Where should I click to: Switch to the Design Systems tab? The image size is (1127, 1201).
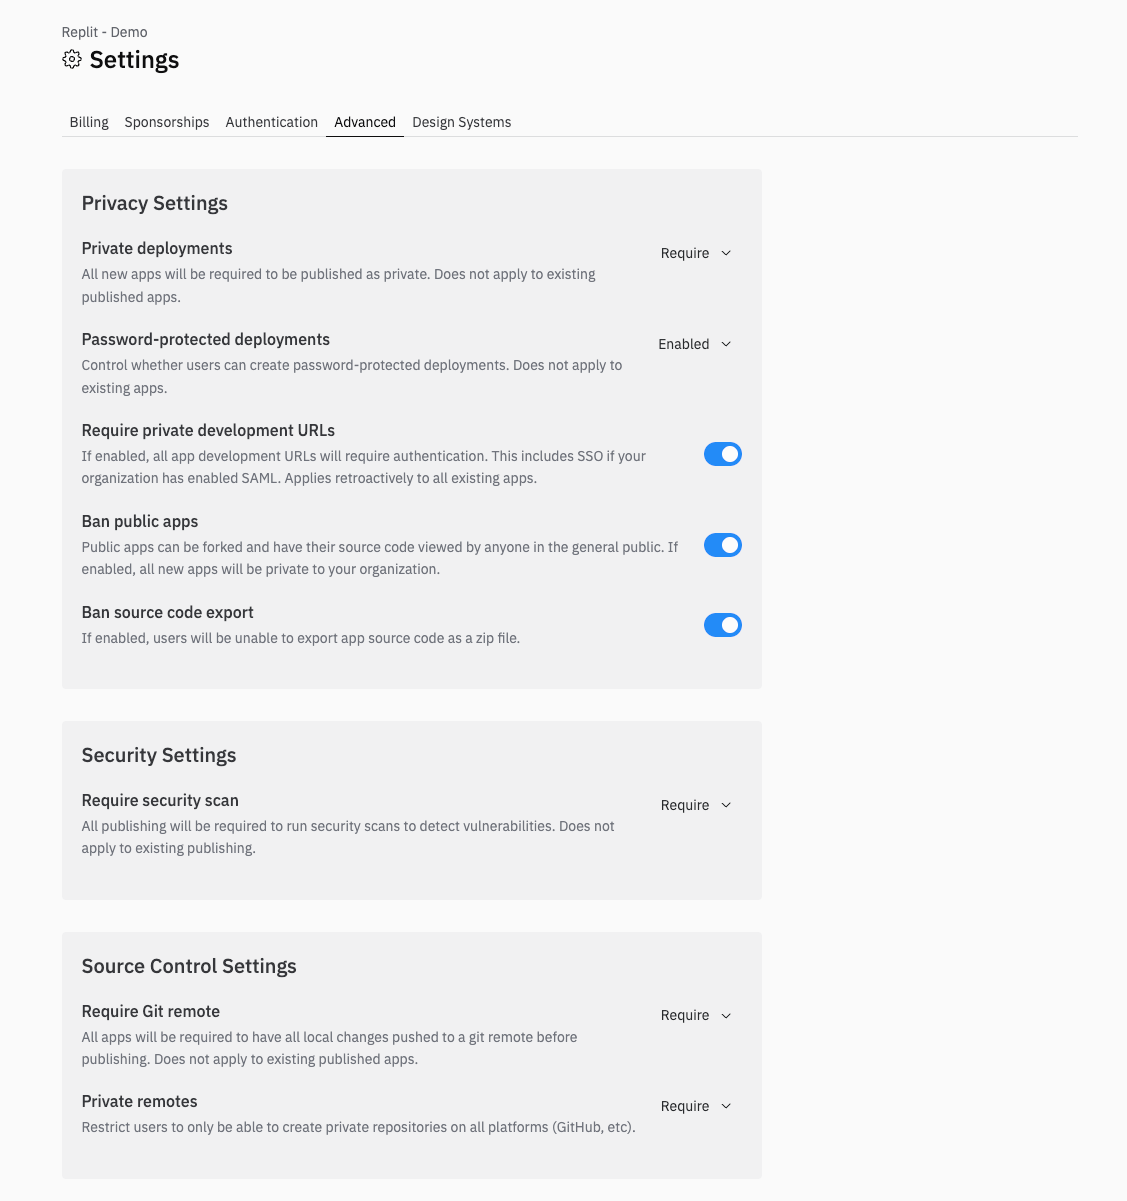click(461, 122)
